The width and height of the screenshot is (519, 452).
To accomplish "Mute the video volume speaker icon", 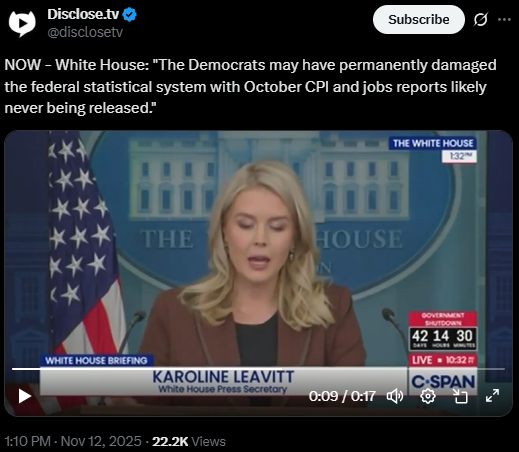I will click(395, 396).
